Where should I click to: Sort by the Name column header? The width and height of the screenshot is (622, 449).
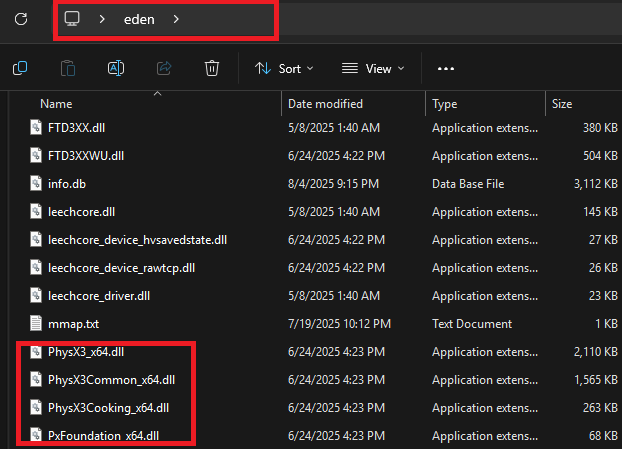point(56,104)
